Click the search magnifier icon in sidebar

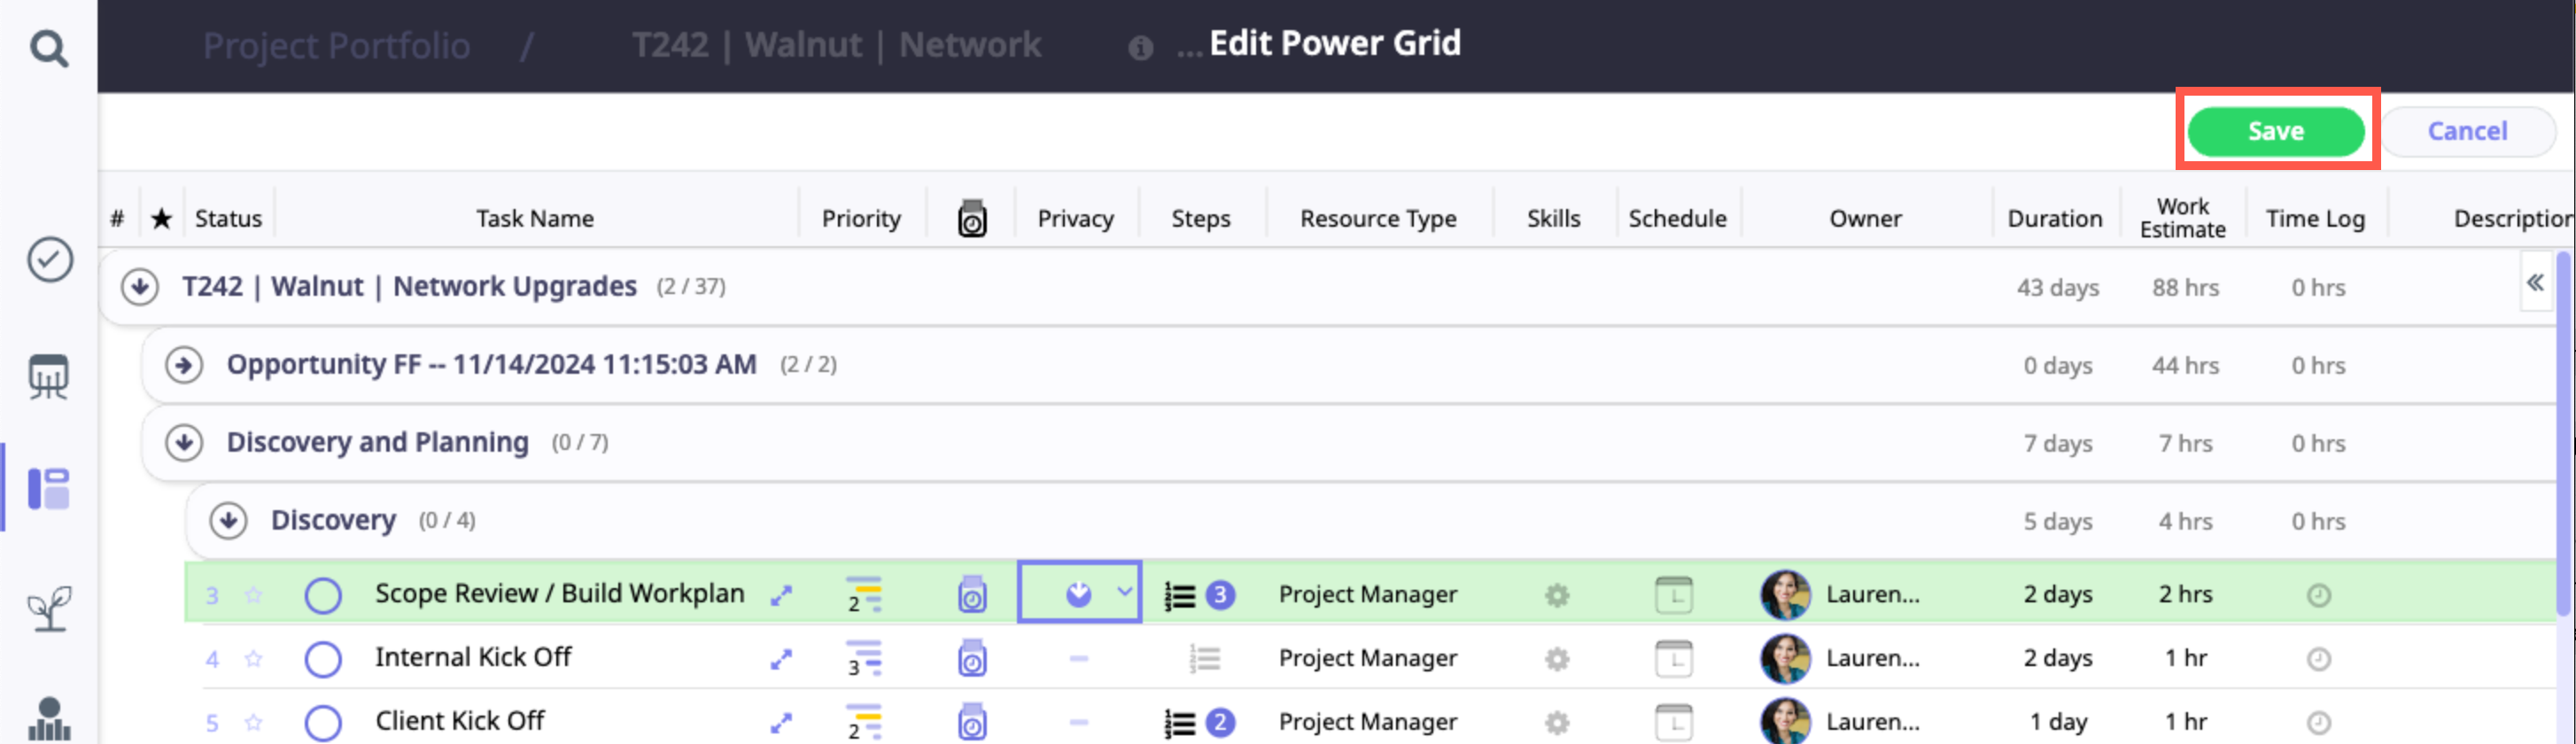48,47
